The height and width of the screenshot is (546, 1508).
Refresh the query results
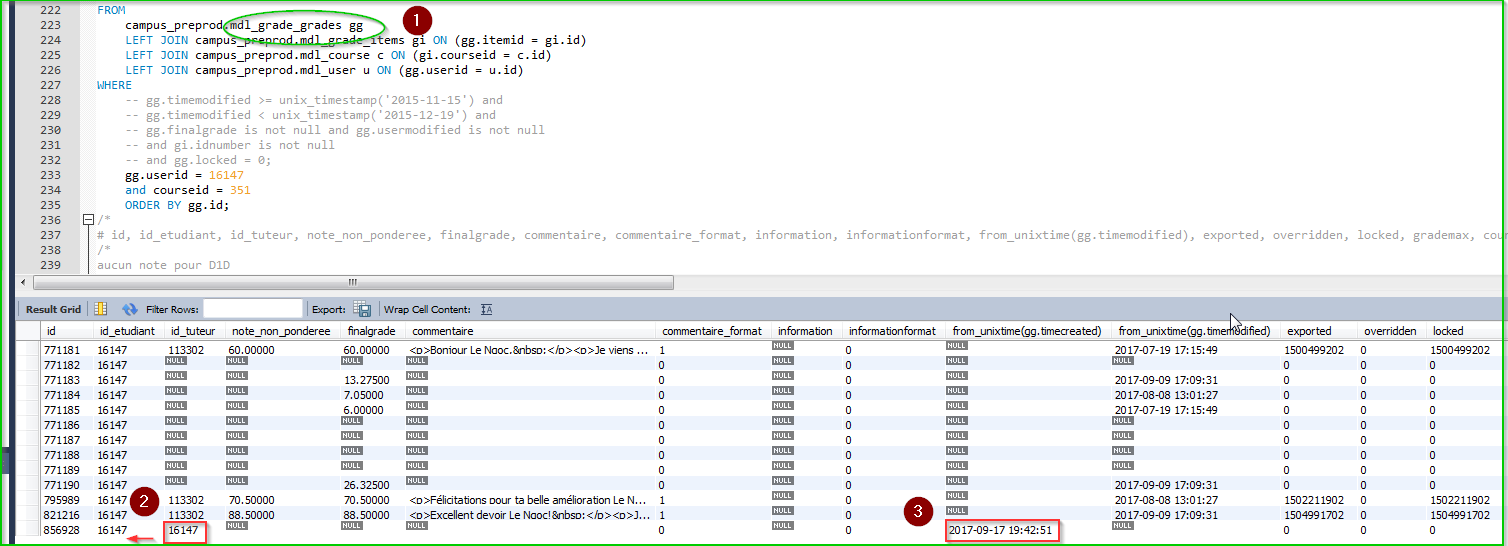pyautogui.click(x=130, y=310)
